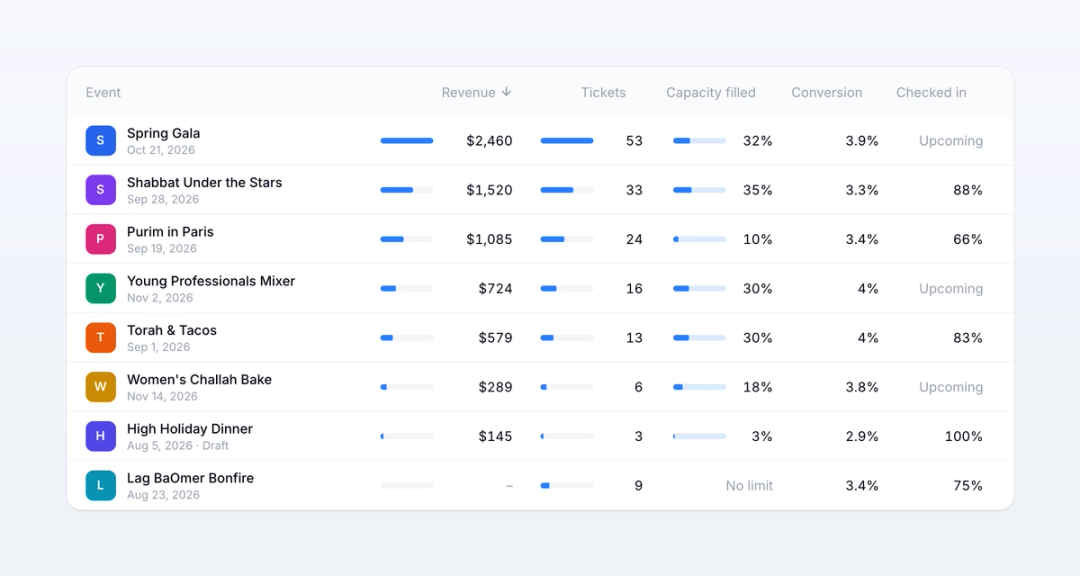The image size is (1080, 576).
Task: Open the Spring Gala event name
Action: coord(163,133)
